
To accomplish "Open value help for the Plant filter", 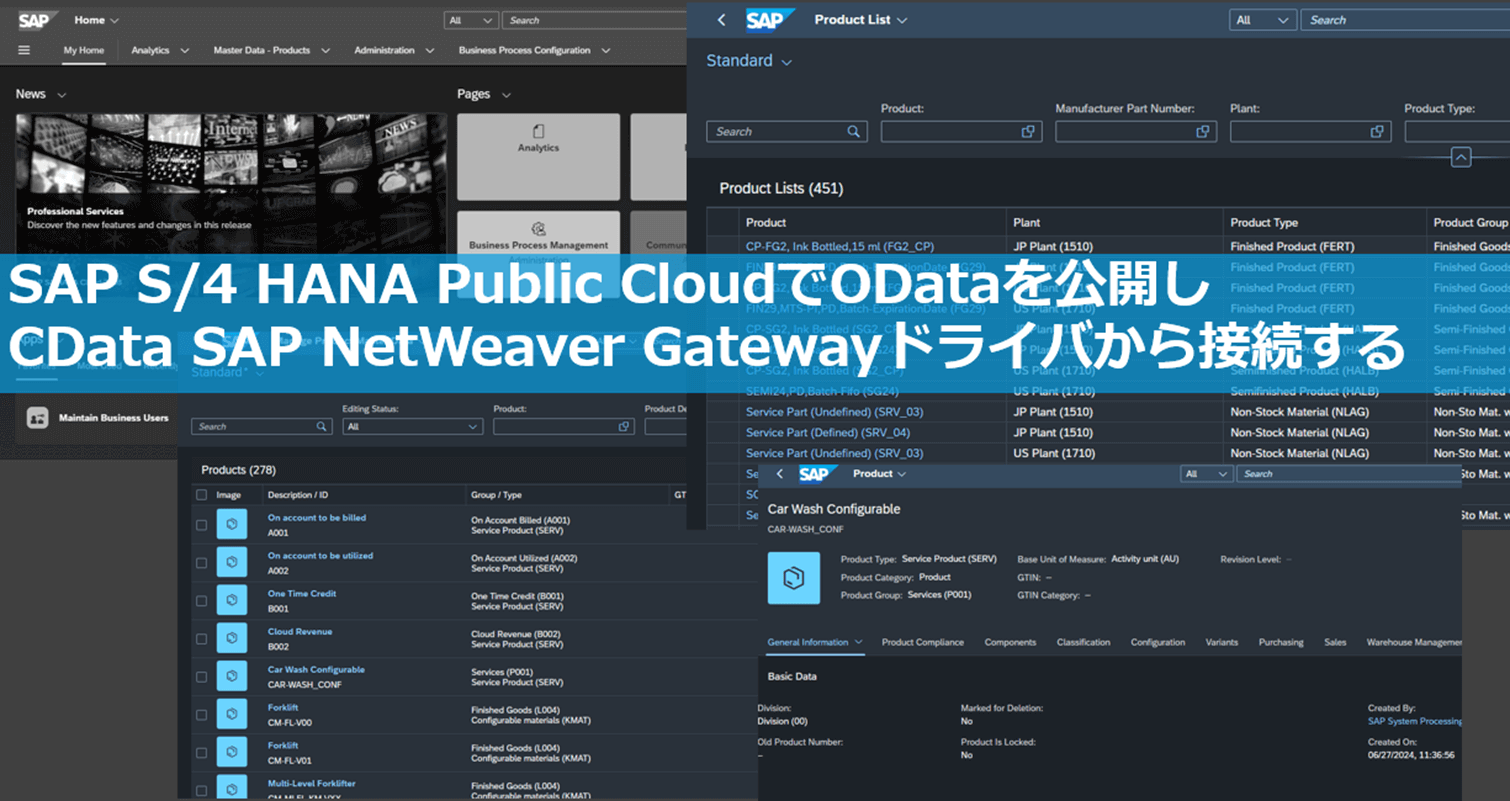I will [1377, 131].
